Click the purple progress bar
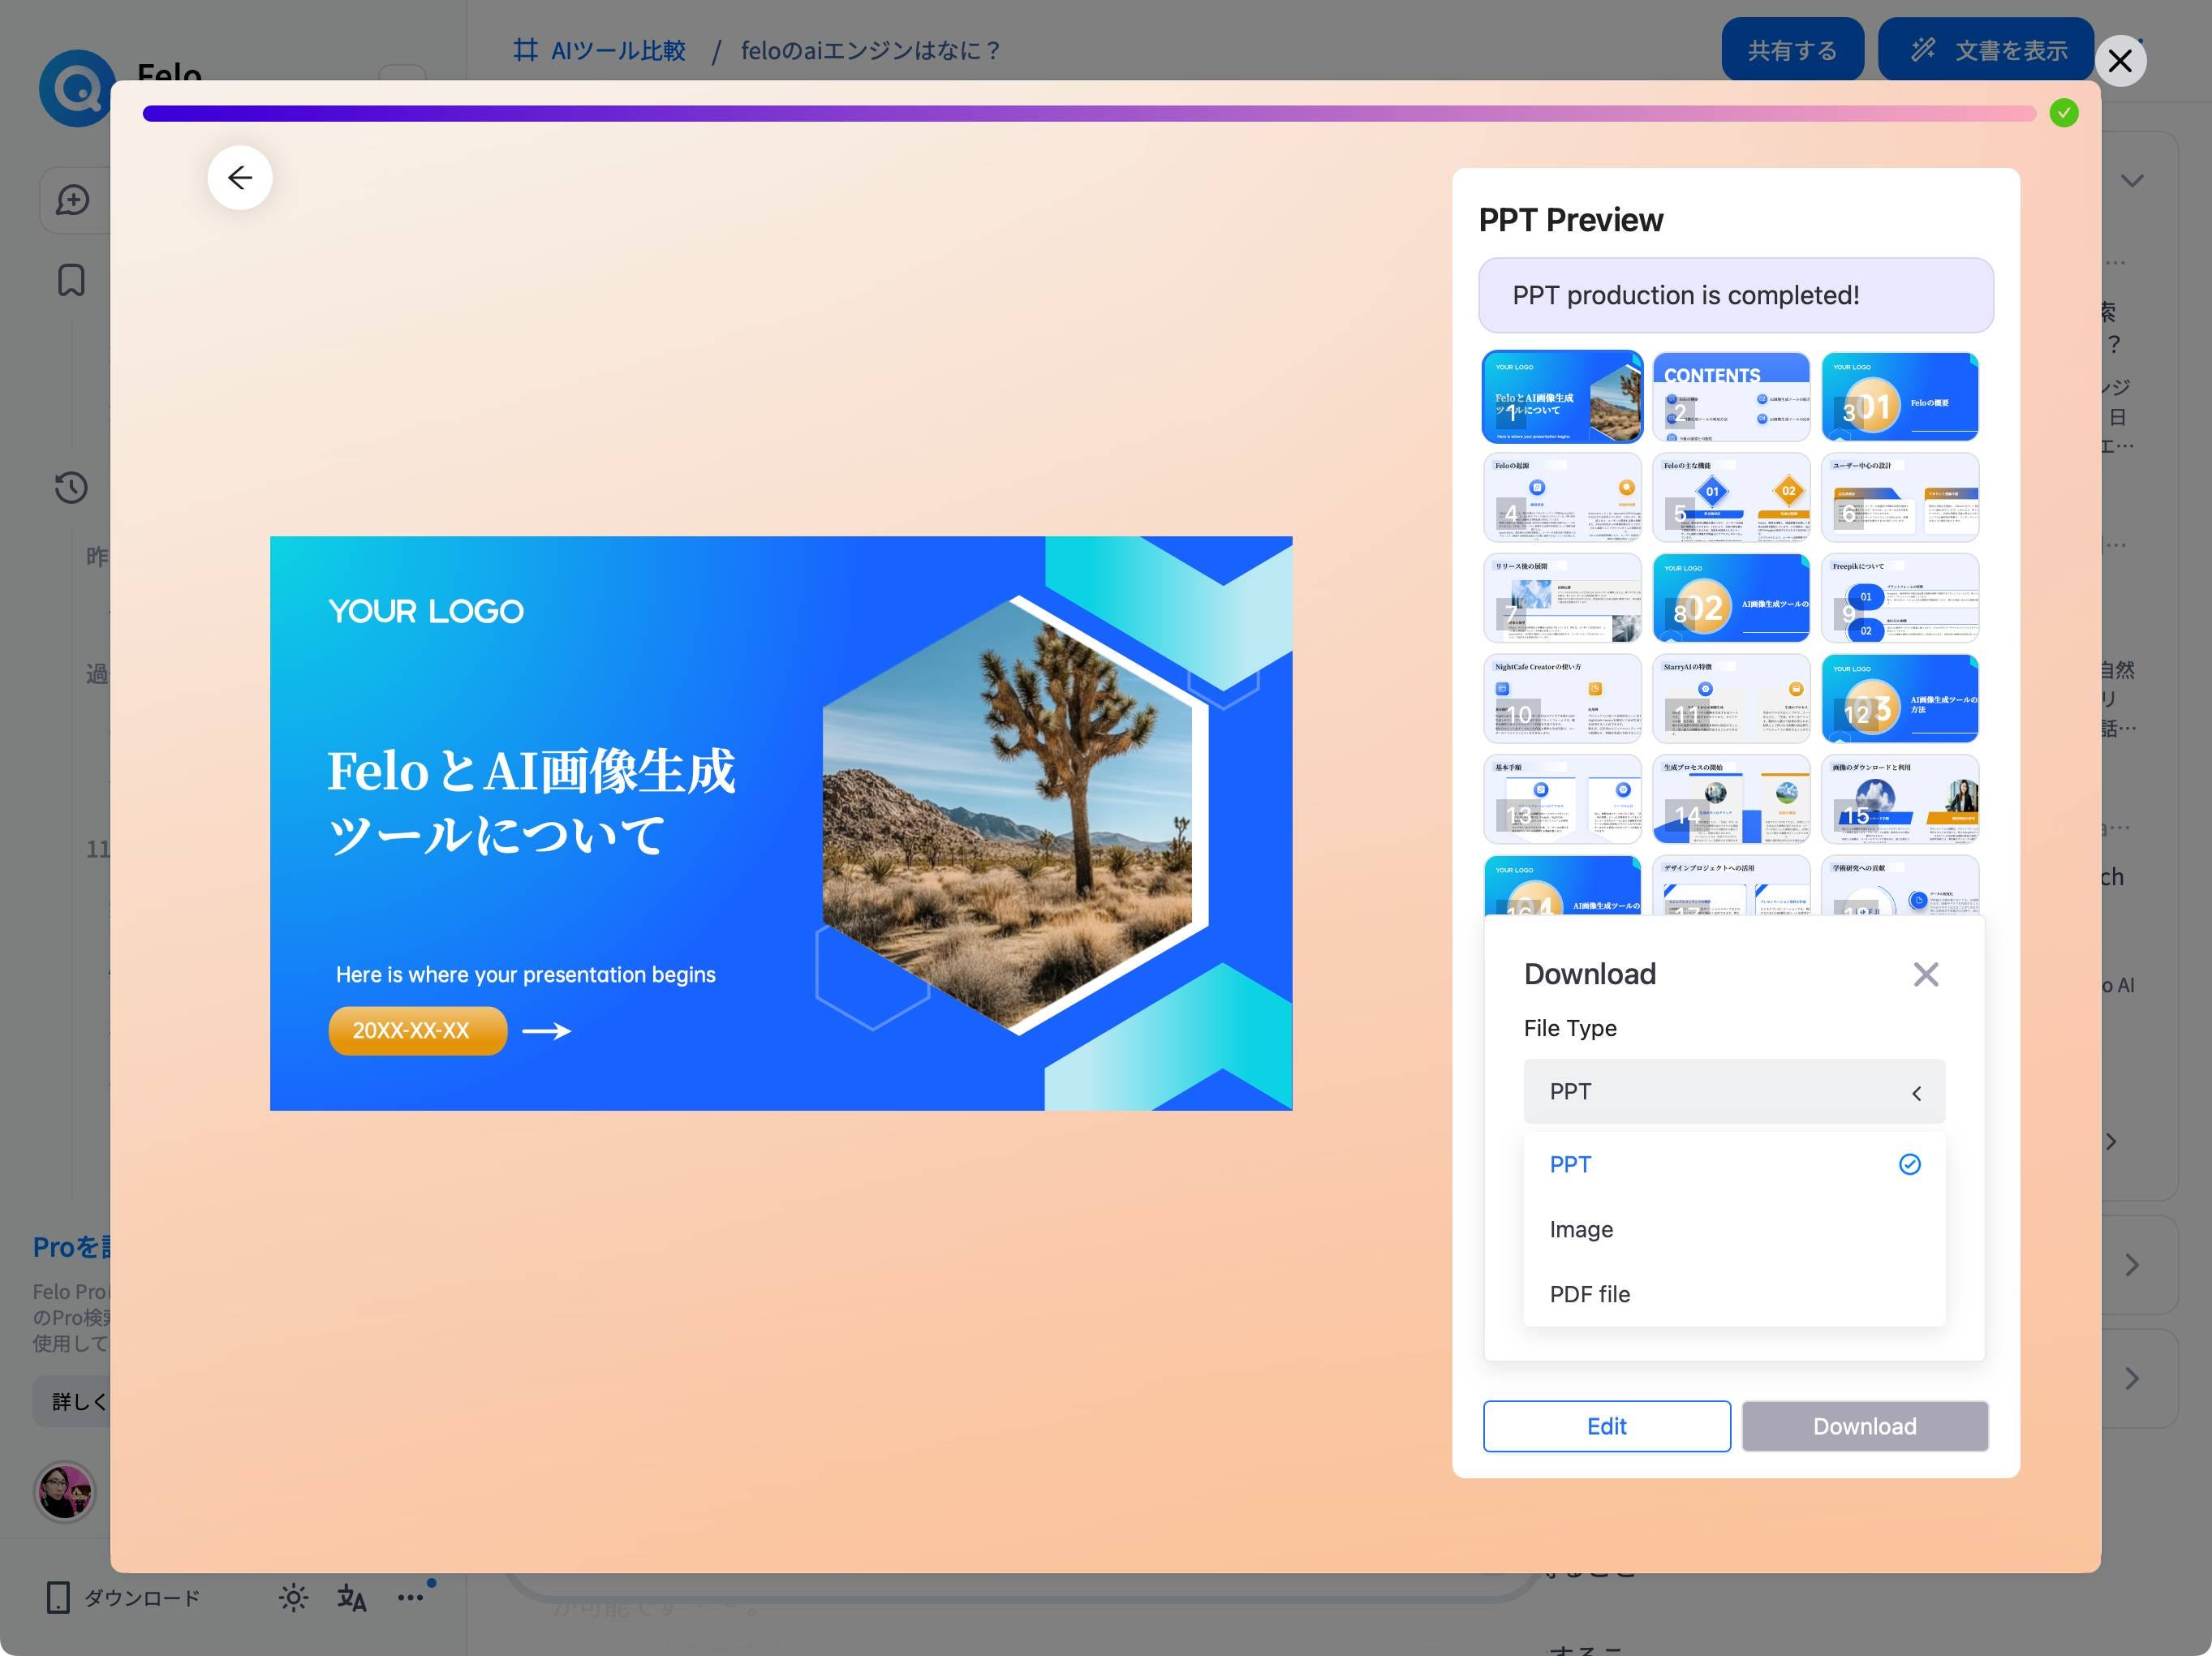The width and height of the screenshot is (2212, 1656). [x=1088, y=114]
